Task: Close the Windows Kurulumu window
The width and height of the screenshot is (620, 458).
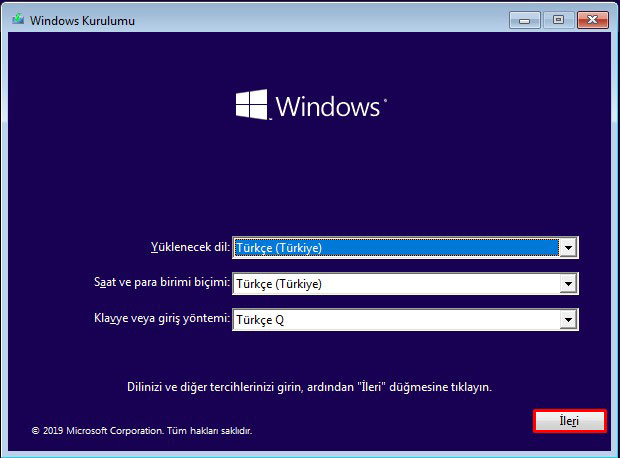Action: pos(592,20)
